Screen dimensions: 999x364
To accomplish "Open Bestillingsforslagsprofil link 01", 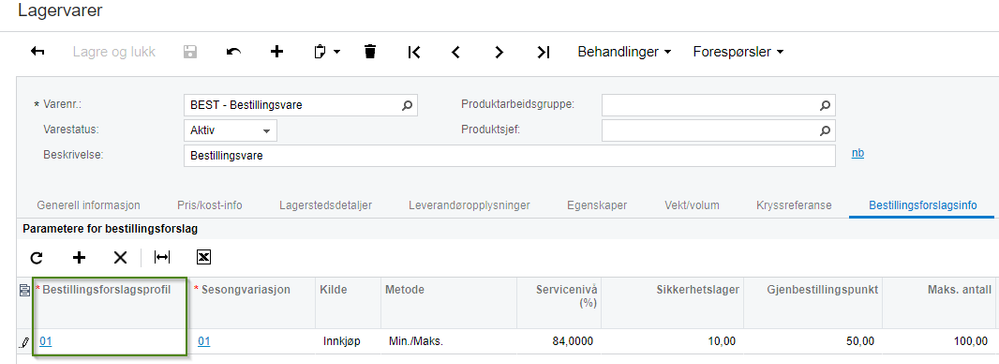I will click(x=46, y=342).
